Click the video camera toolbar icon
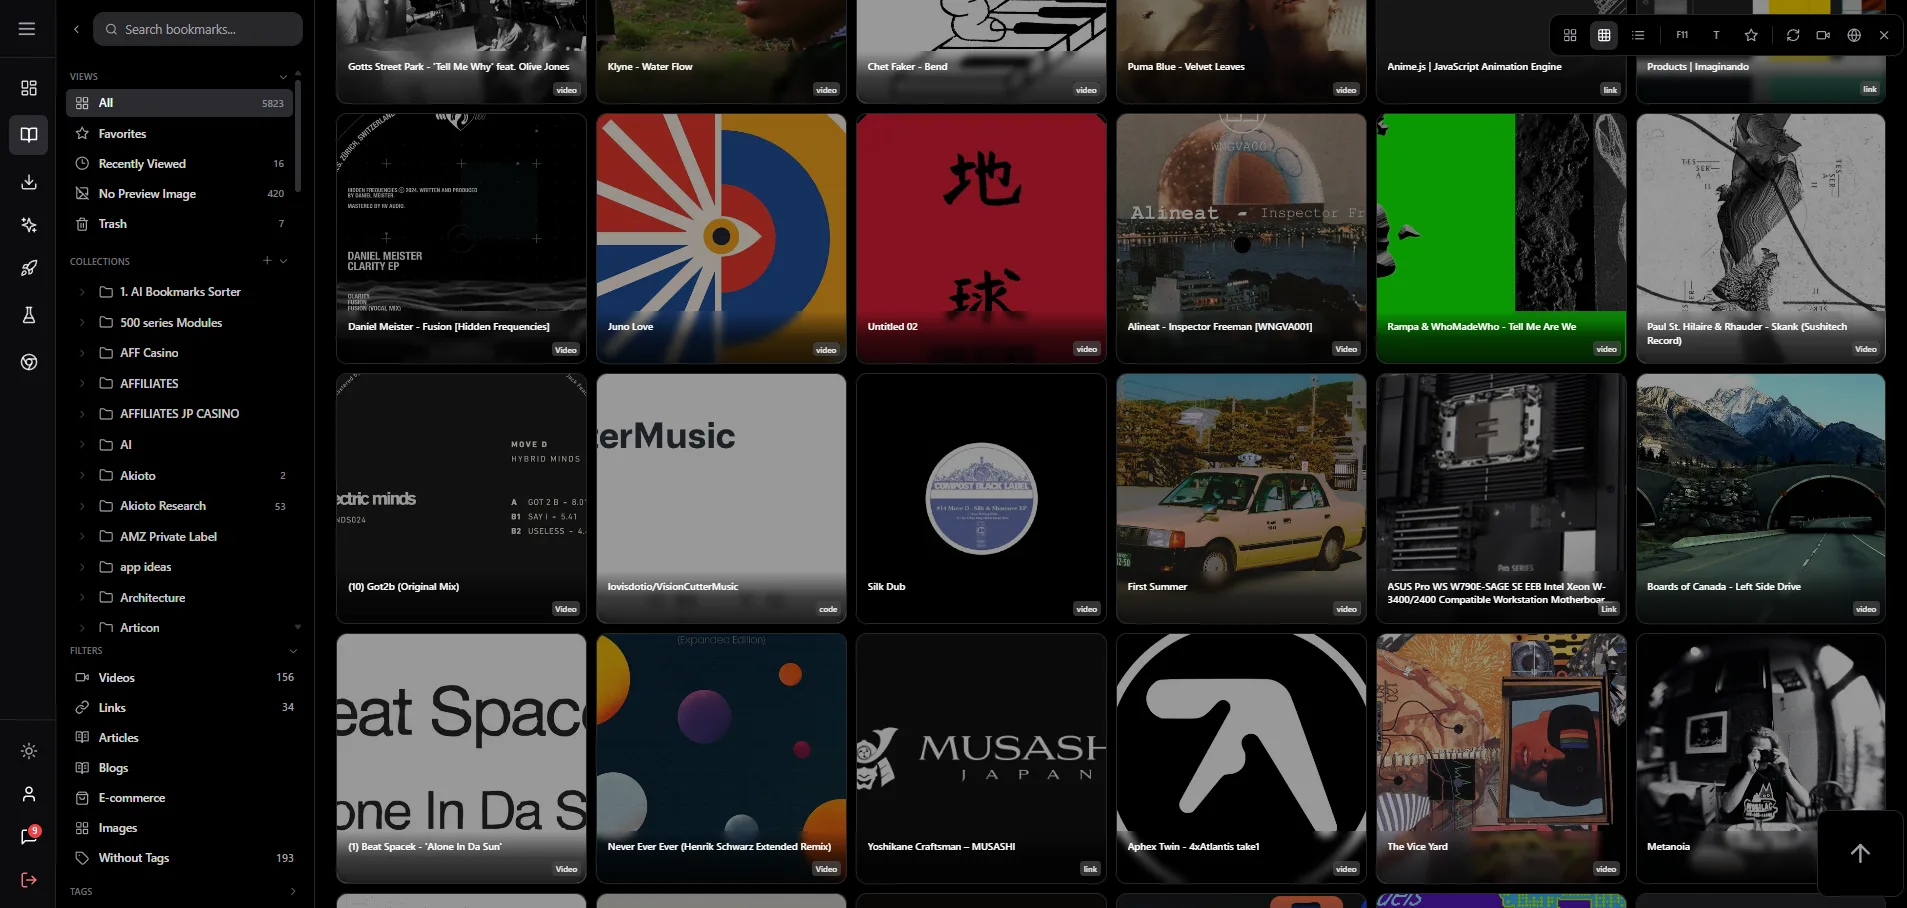The height and width of the screenshot is (908, 1907). (x=1823, y=35)
